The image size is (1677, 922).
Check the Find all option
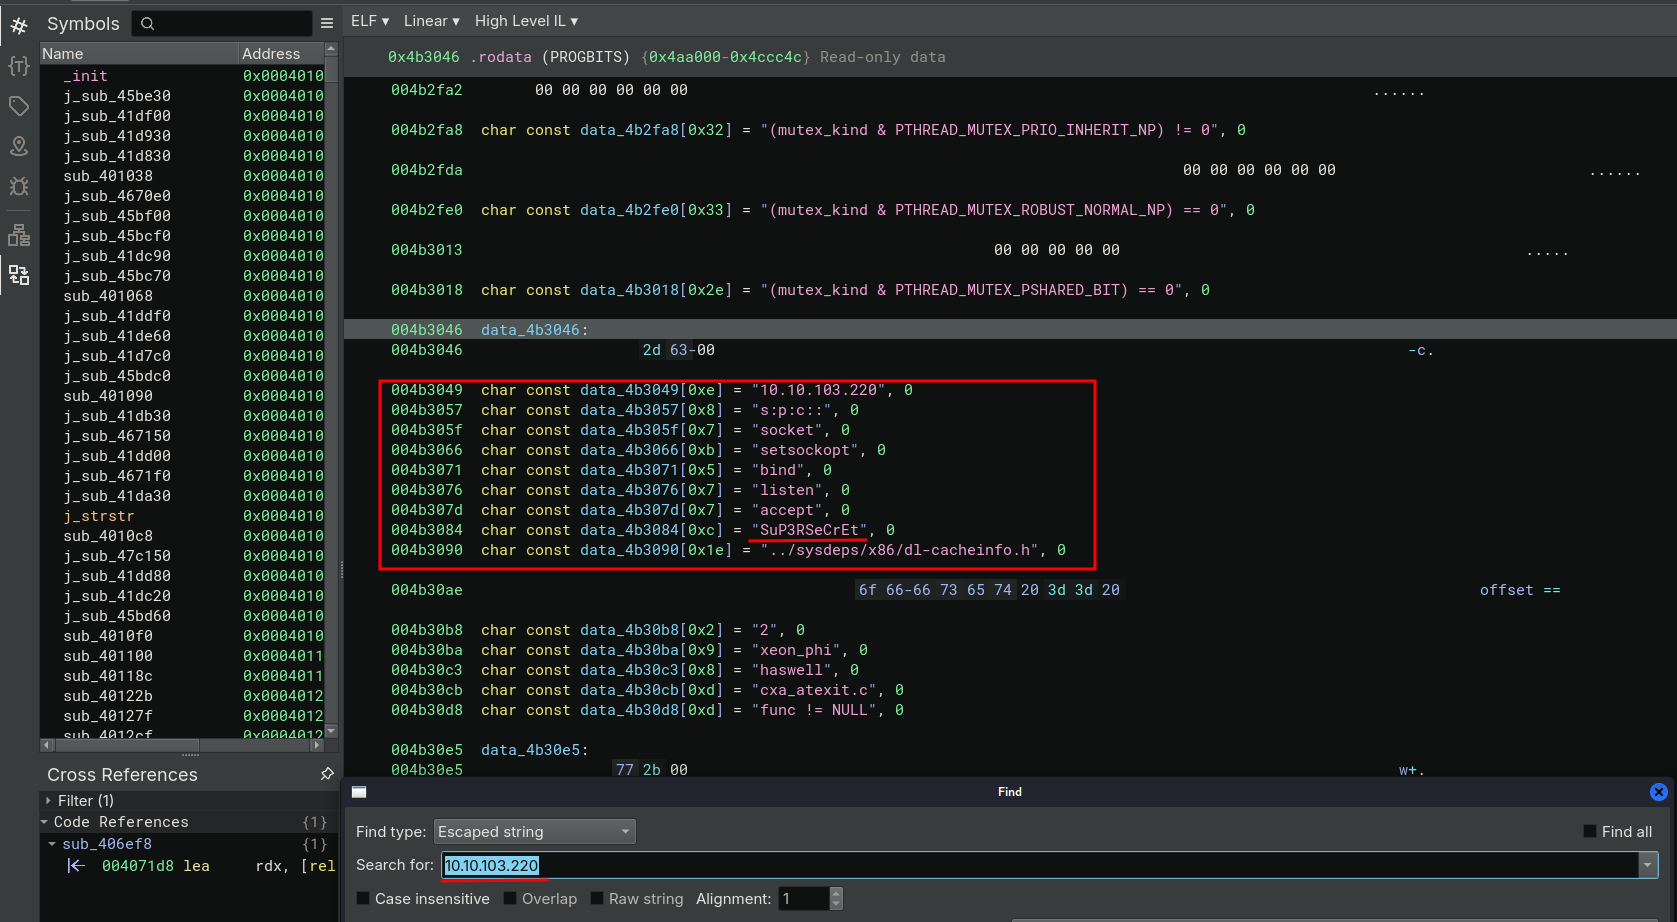pos(1590,832)
